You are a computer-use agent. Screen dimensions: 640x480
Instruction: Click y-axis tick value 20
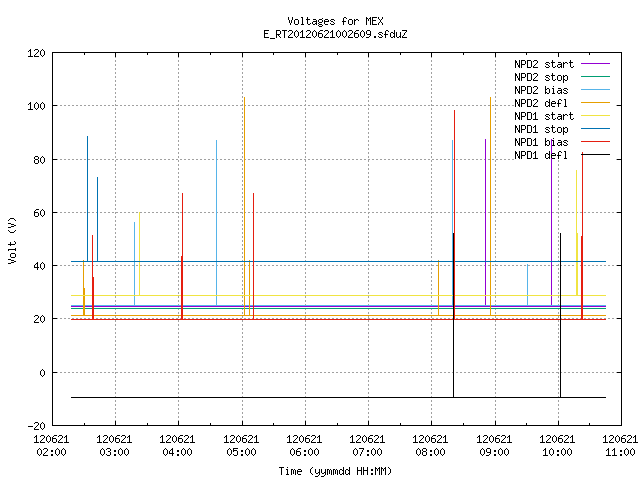(x=39, y=319)
